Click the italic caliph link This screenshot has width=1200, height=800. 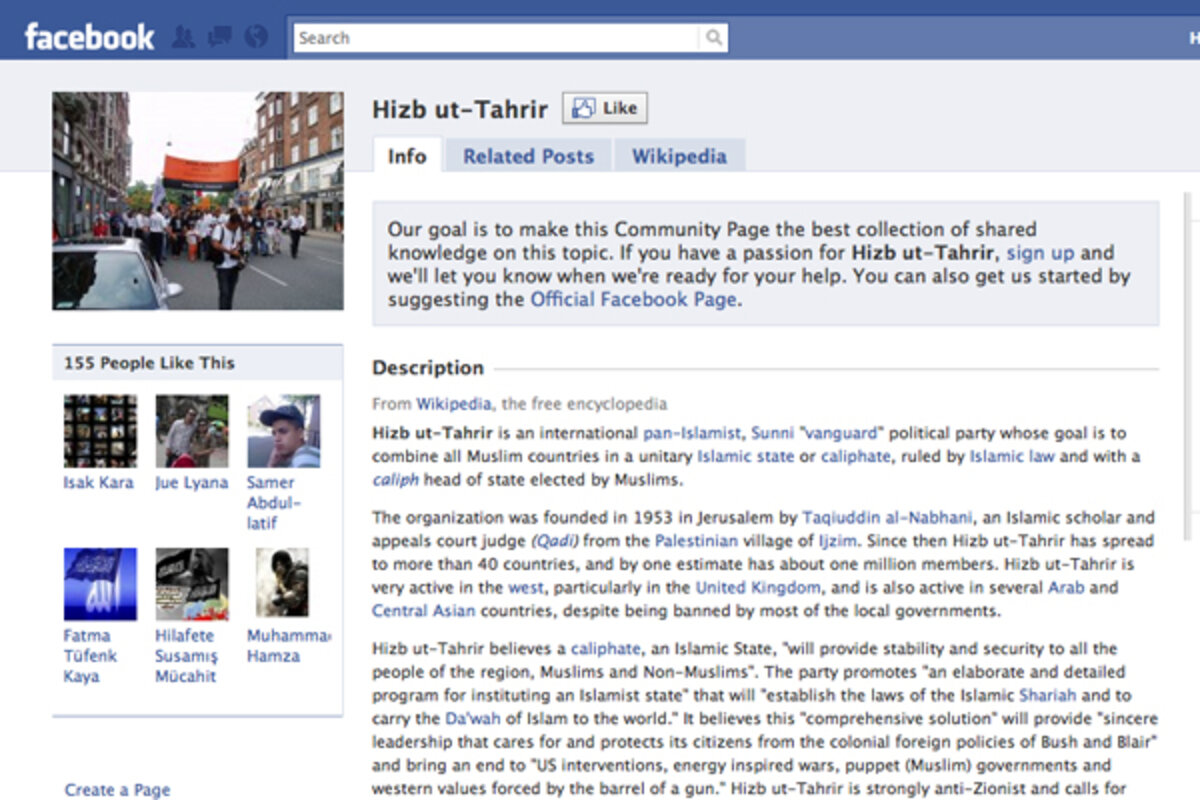(396, 479)
